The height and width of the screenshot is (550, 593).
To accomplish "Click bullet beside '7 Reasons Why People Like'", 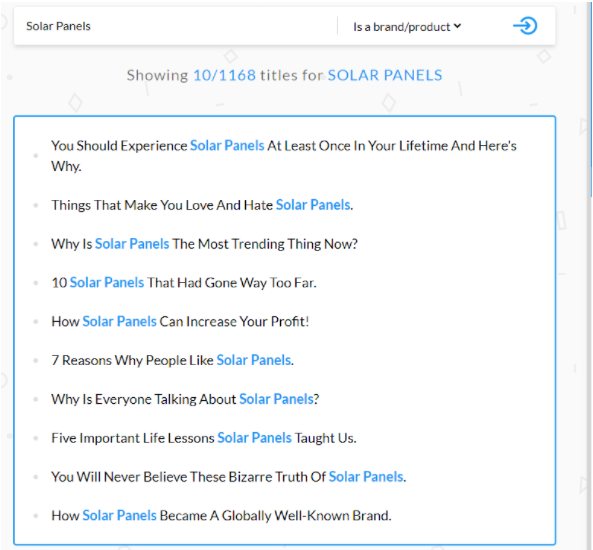I will pos(36,360).
